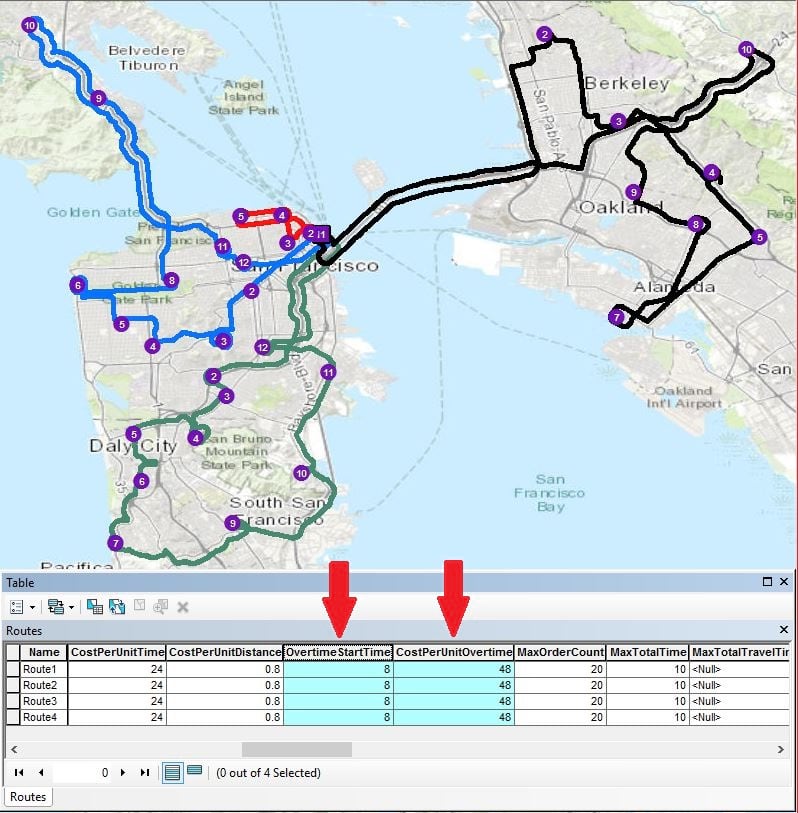The height and width of the screenshot is (813, 798).
Task: Click blue route stop 6 marker
Action: pyautogui.click(x=78, y=285)
